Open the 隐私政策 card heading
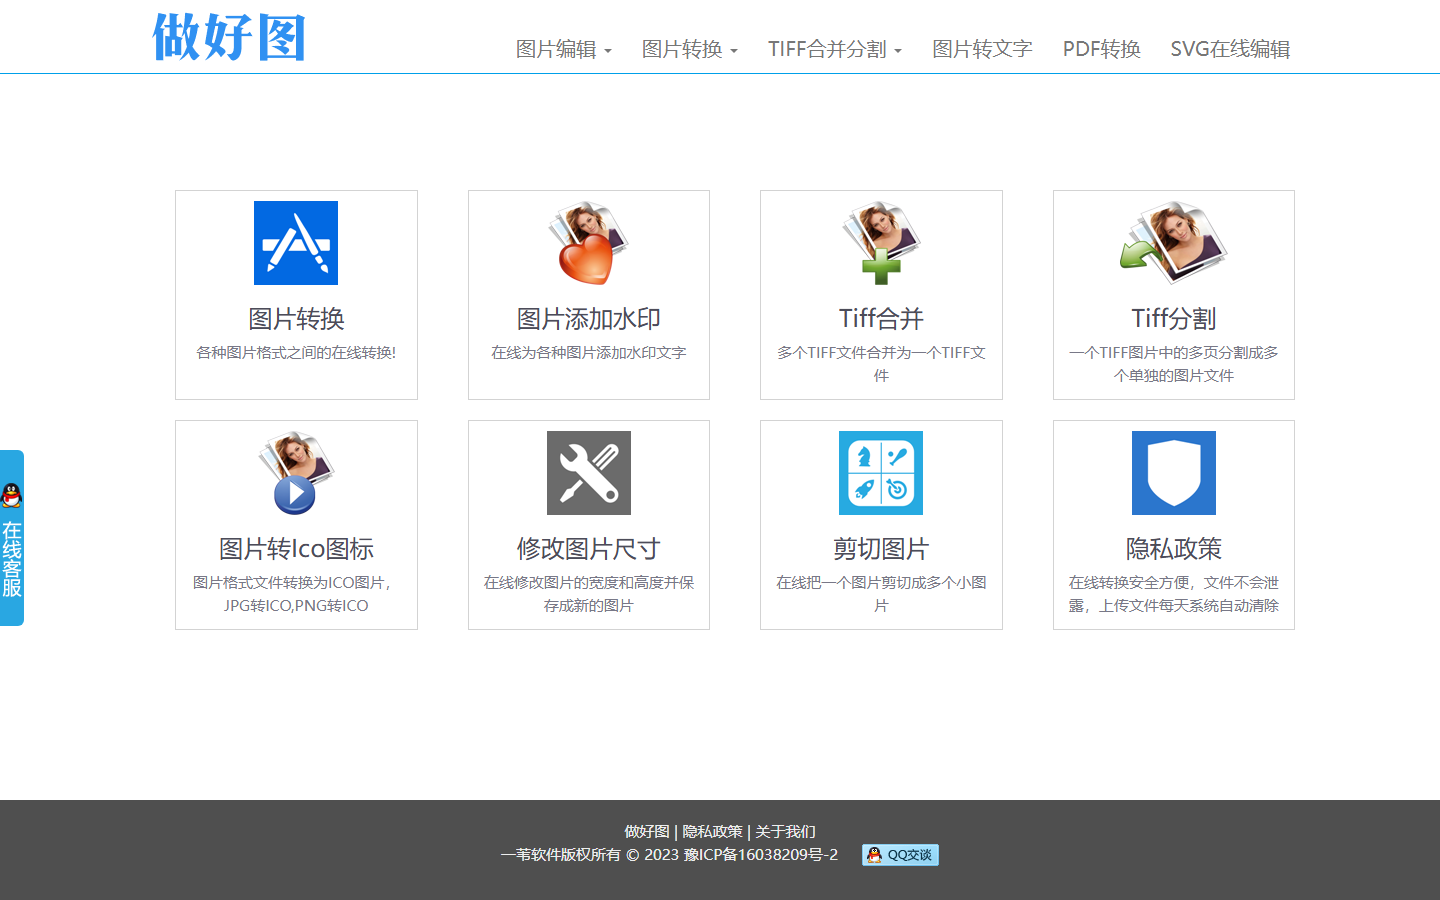The width and height of the screenshot is (1440, 900). click(x=1174, y=549)
